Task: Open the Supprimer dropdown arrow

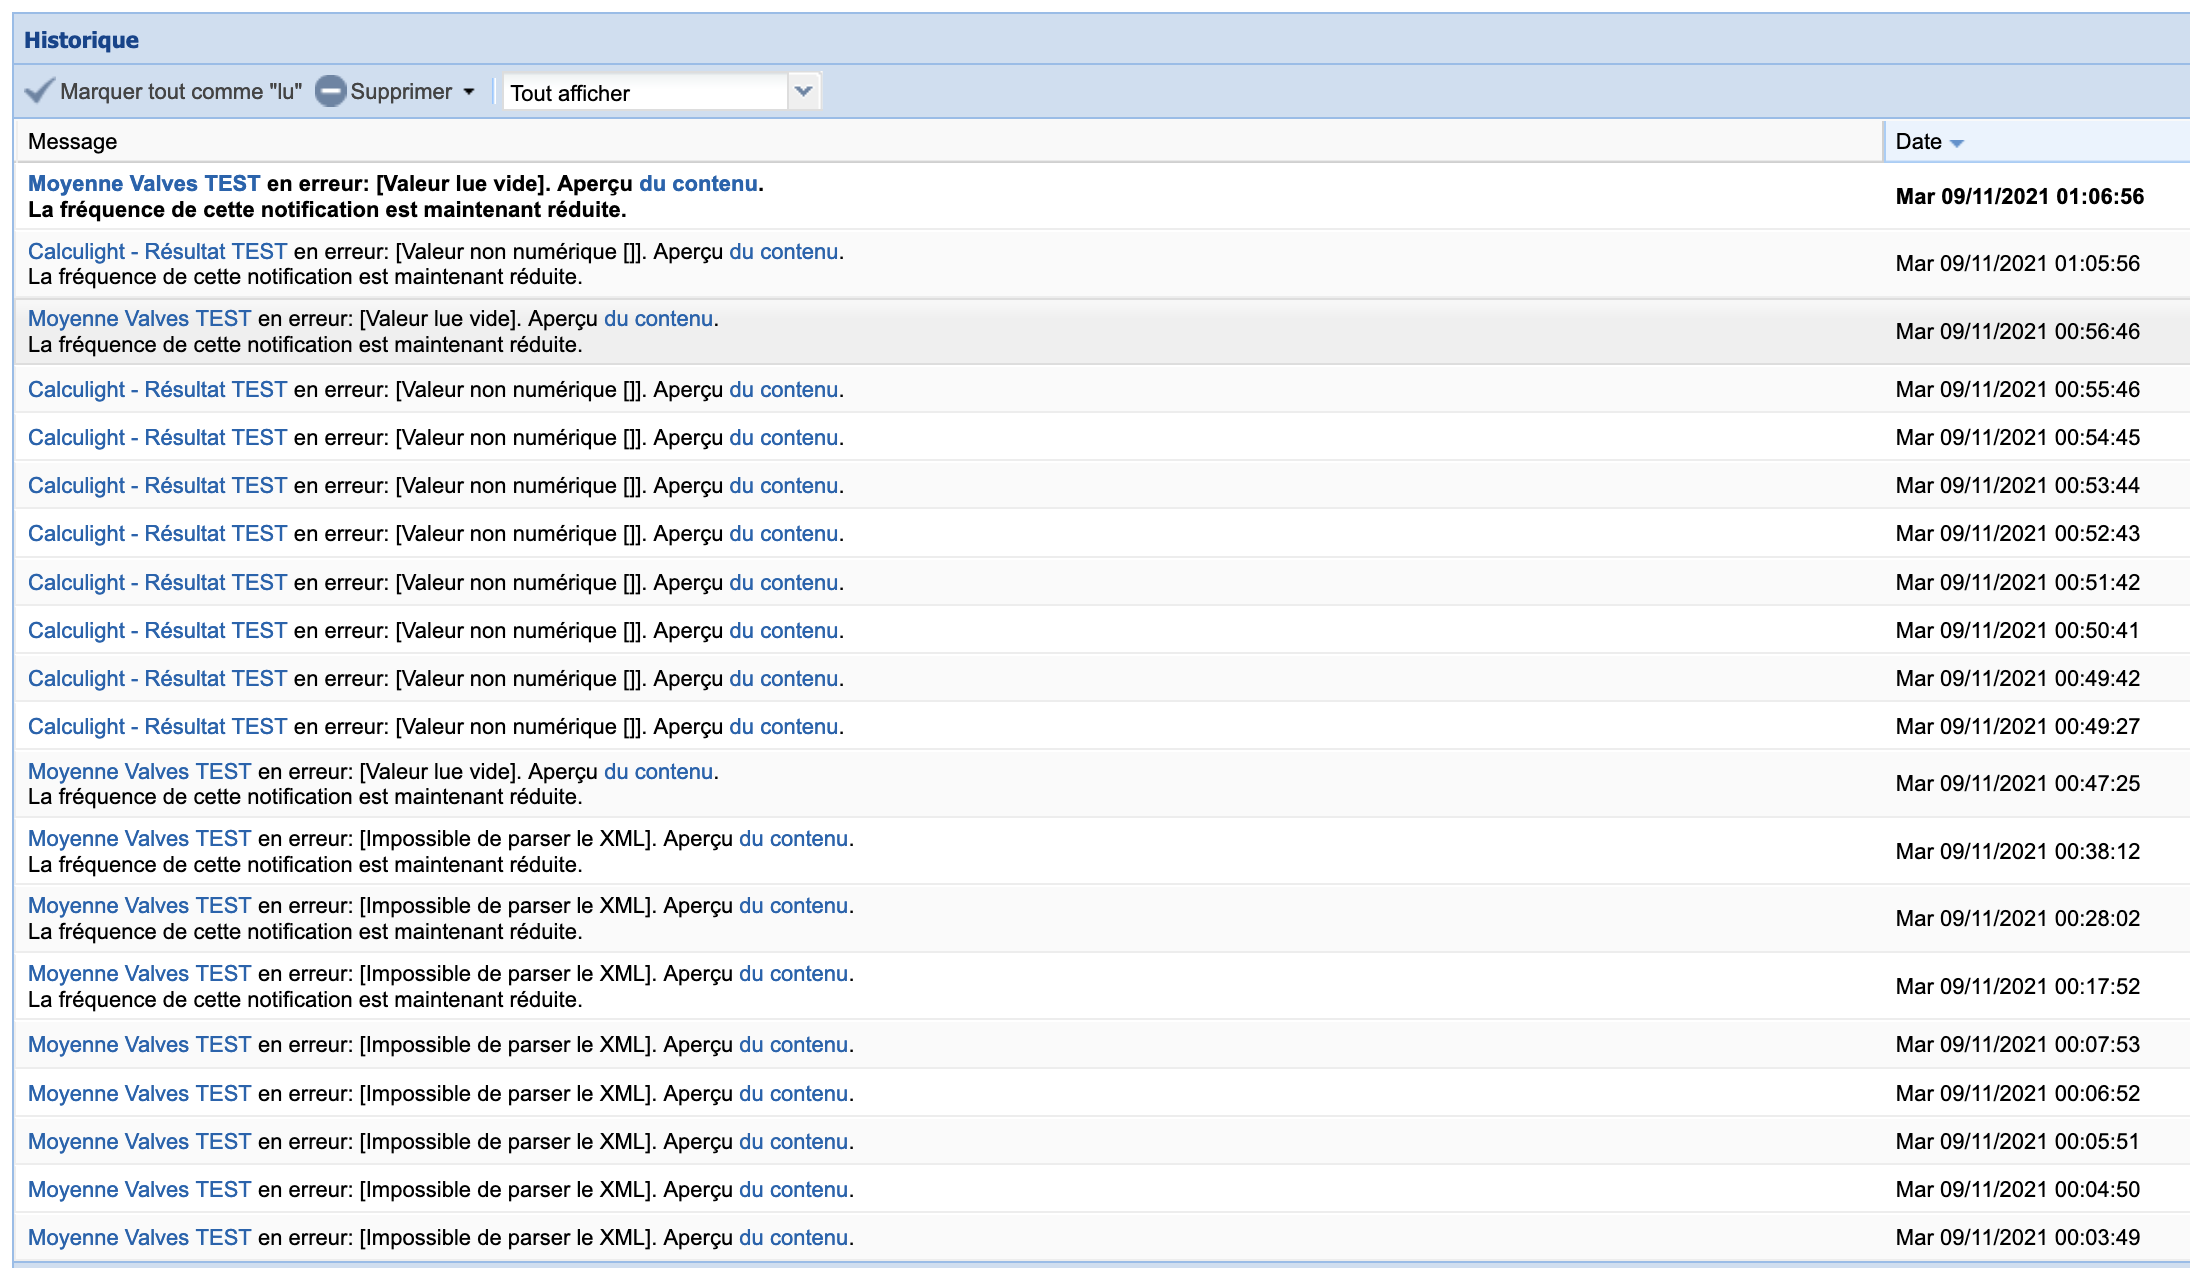Action: 469,92
